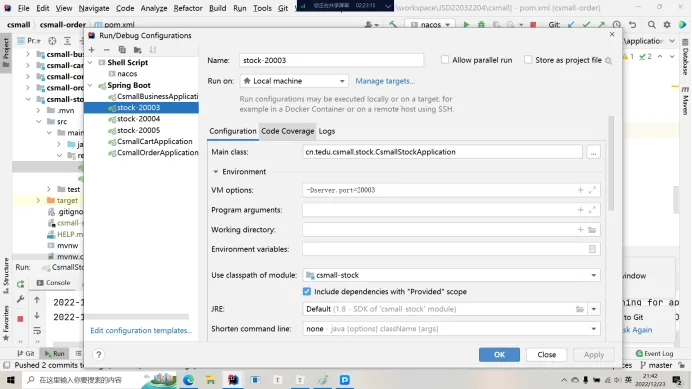This screenshot has width=692, height=389.
Task: Open Shorten command line dropdown
Action: click(x=451, y=329)
